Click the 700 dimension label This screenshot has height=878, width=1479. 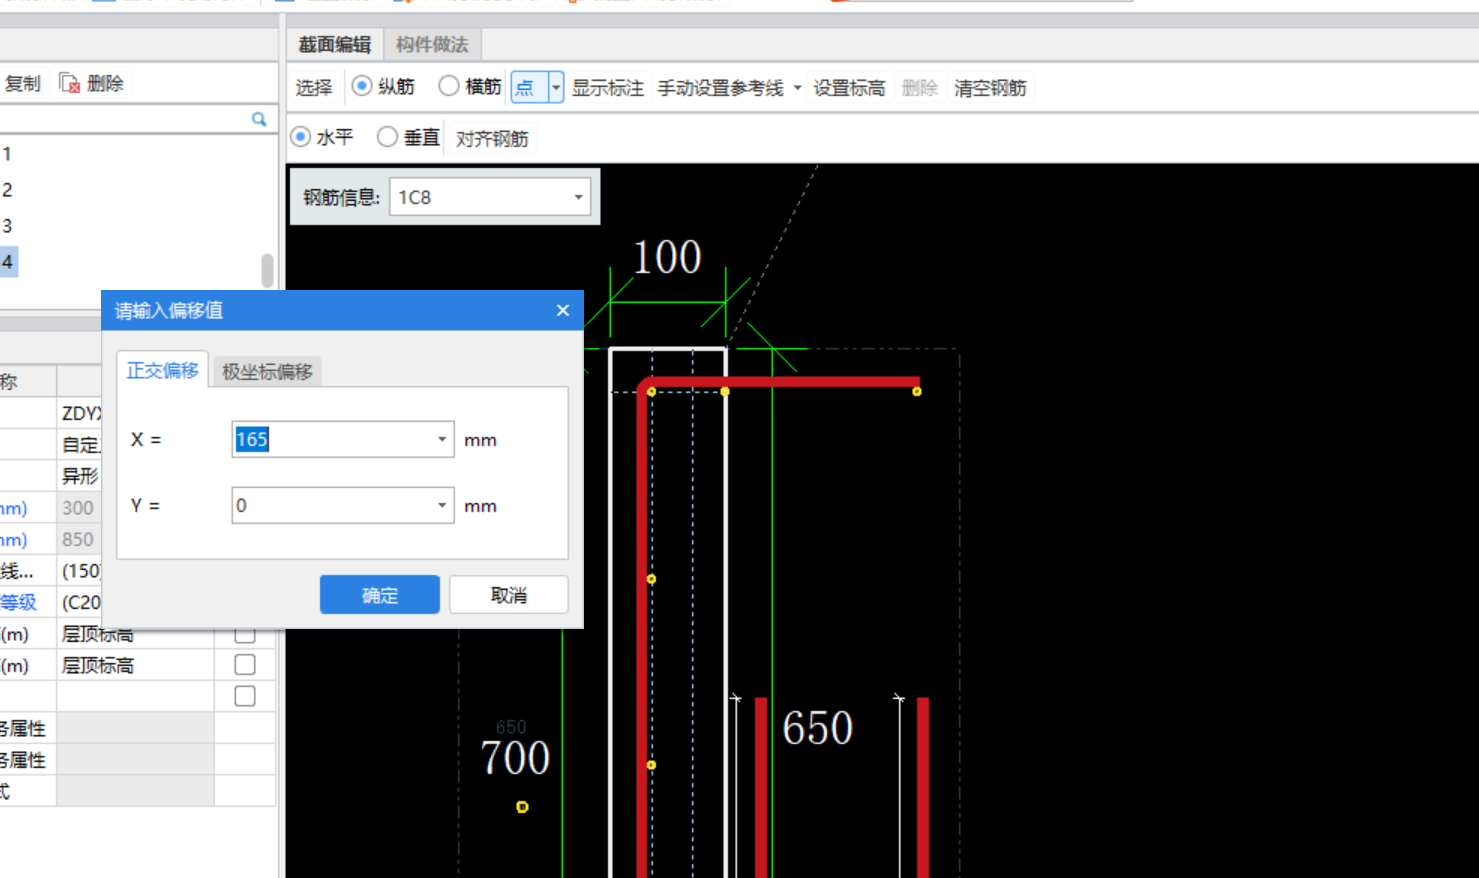tap(515, 758)
